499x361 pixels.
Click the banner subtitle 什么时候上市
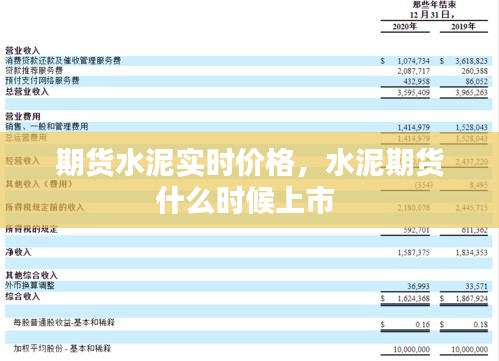(245, 201)
